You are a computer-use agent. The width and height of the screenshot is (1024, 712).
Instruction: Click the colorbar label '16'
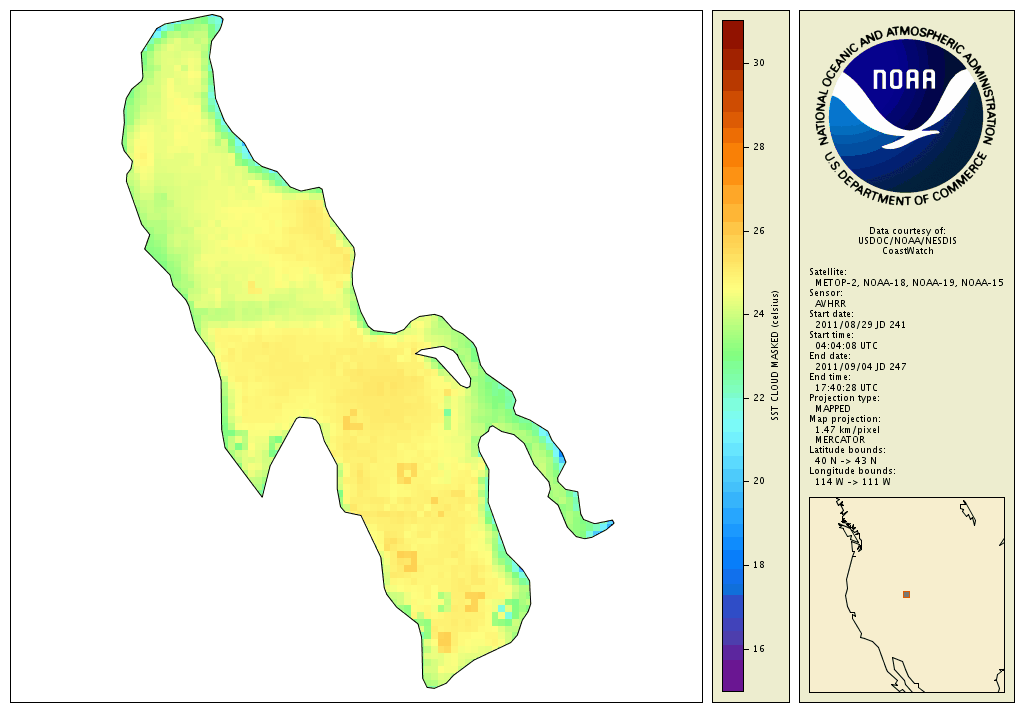(x=758, y=649)
